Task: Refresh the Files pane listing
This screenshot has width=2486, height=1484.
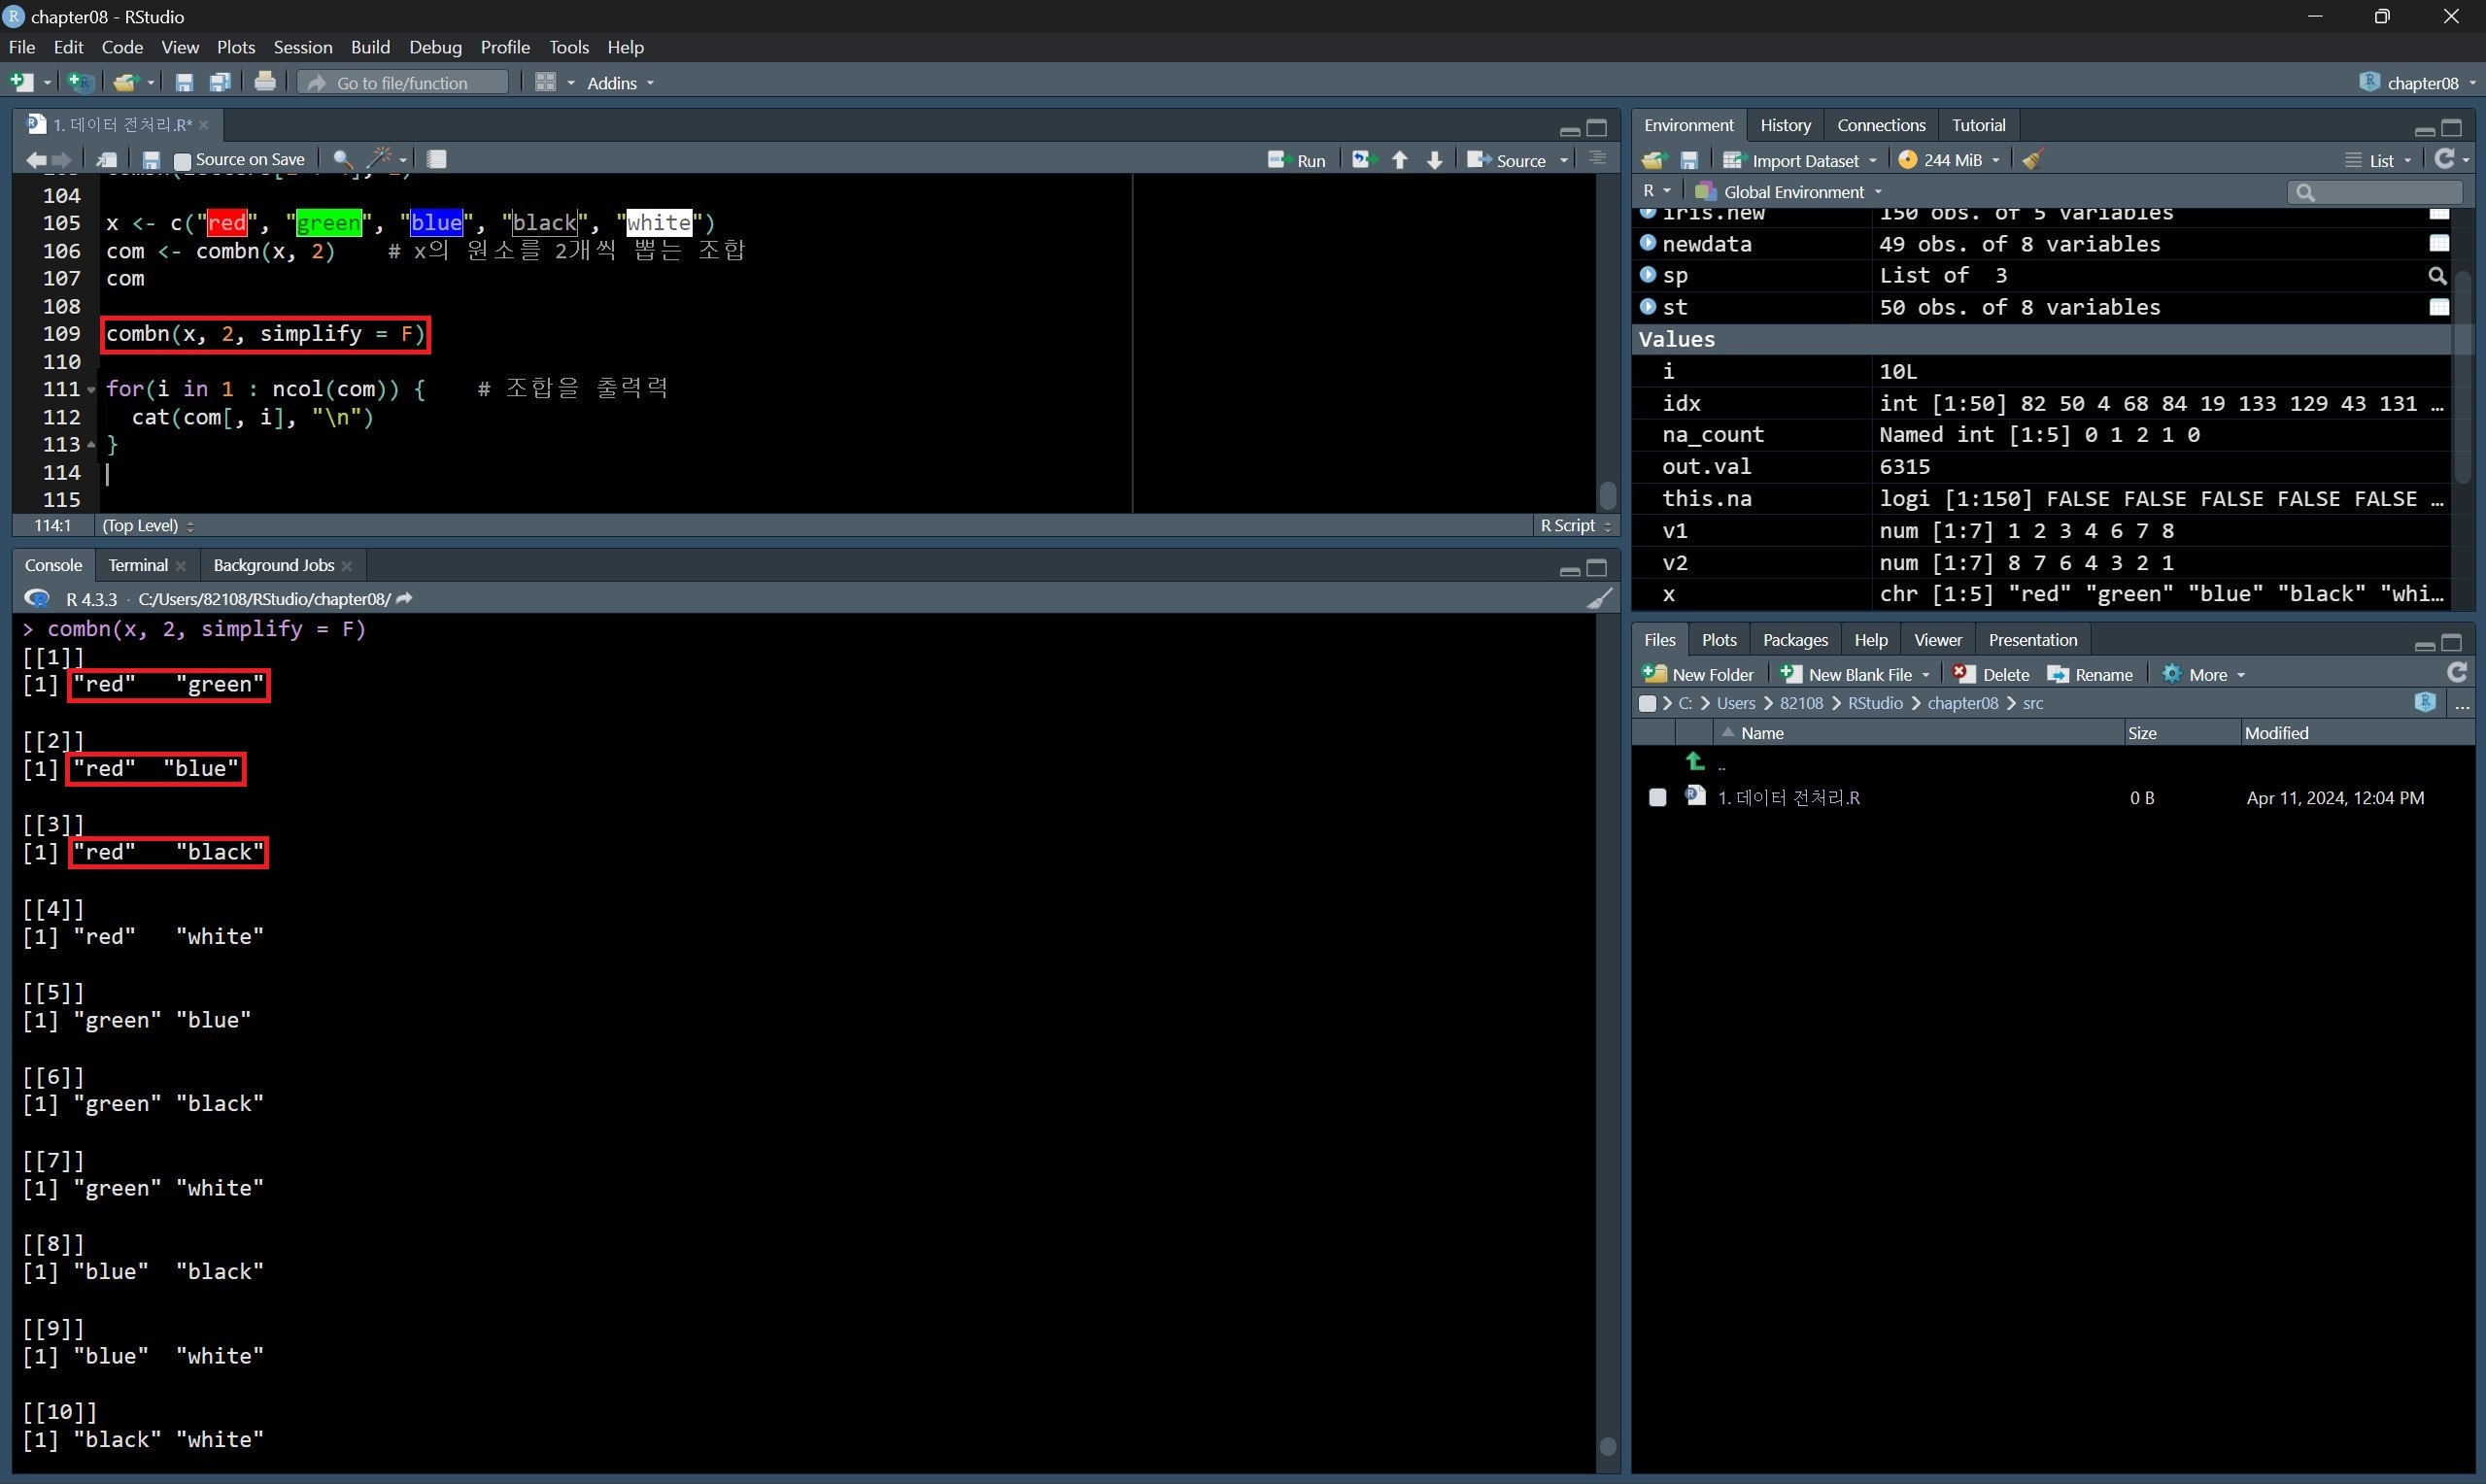Action: point(2456,673)
